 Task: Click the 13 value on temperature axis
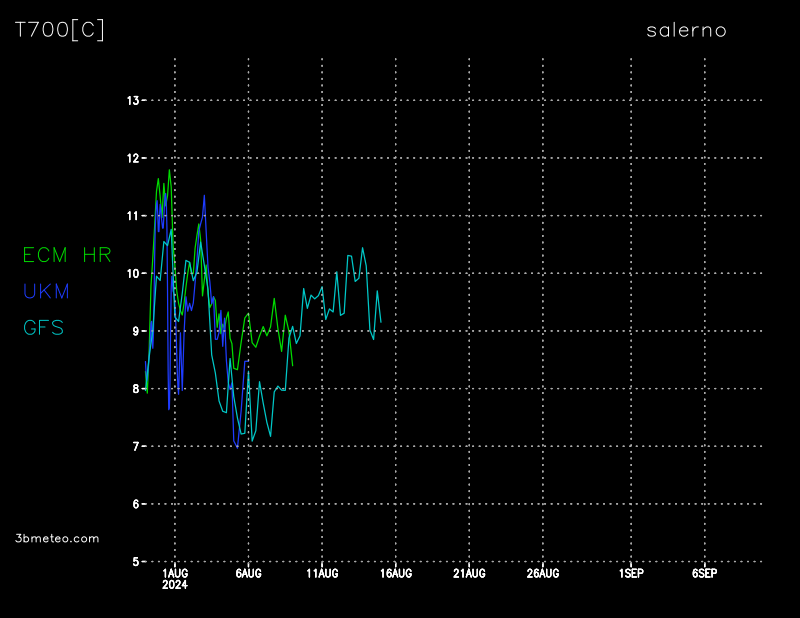coord(132,100)
